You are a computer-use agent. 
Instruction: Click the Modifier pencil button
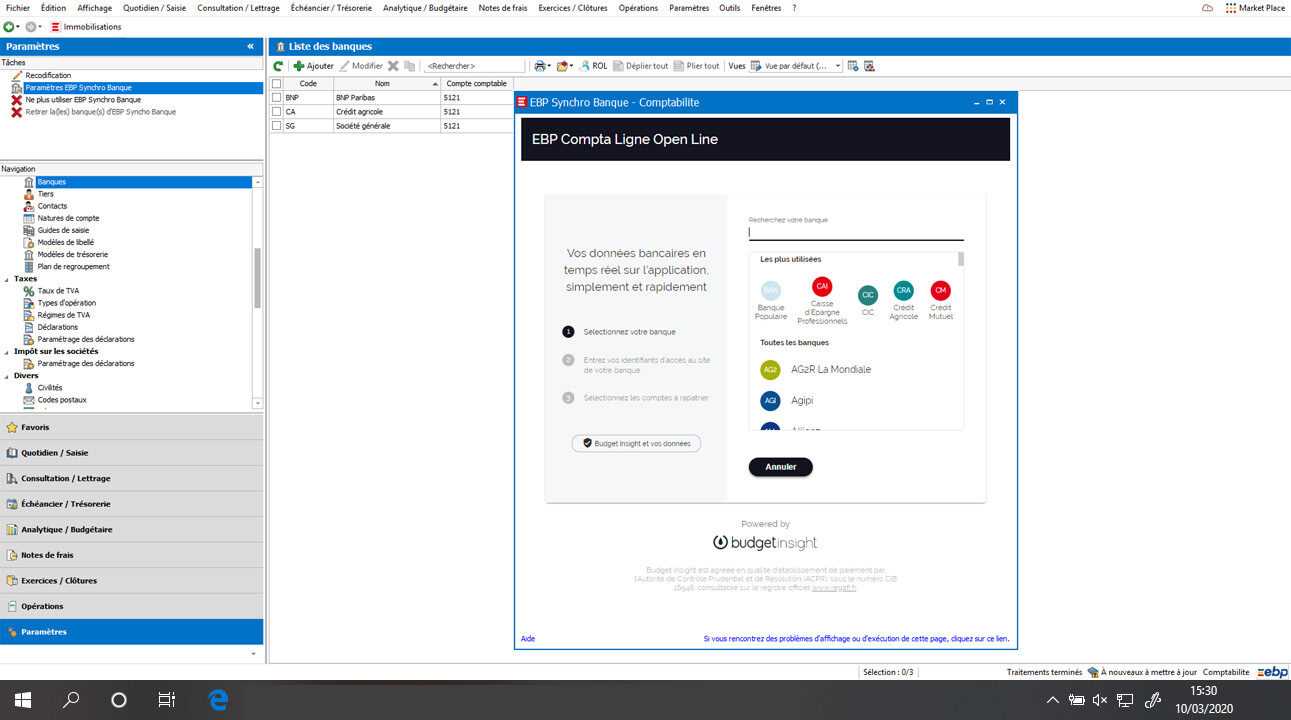pos(361,66)
